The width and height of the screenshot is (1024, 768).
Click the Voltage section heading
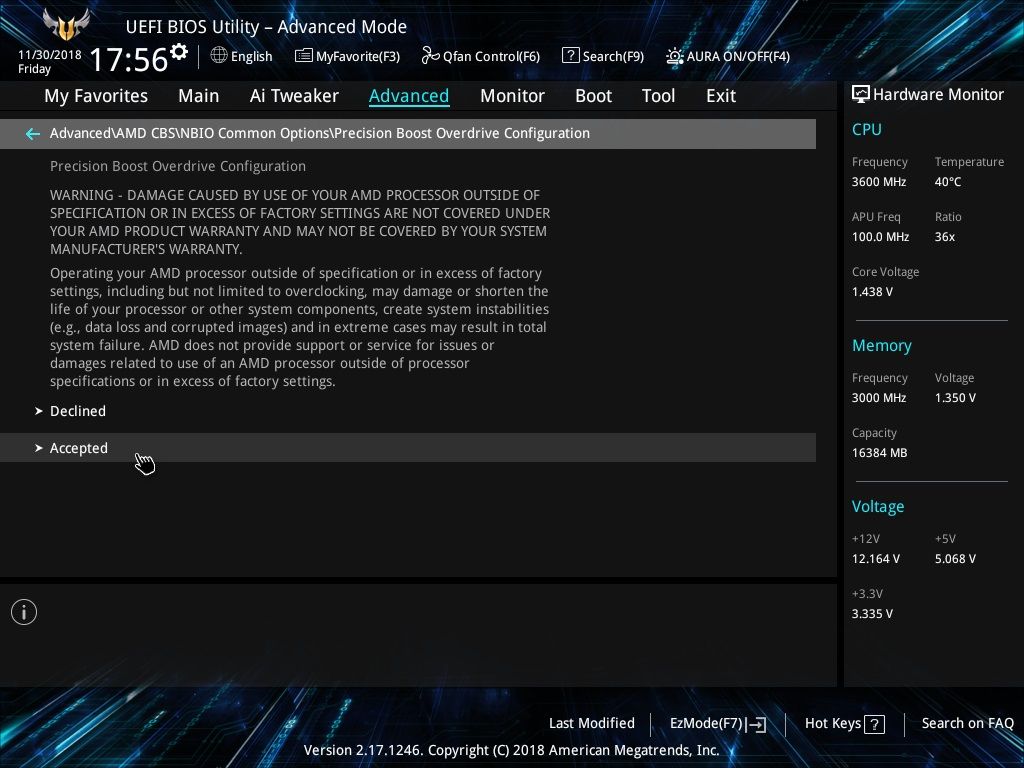[x=878, y=507]
